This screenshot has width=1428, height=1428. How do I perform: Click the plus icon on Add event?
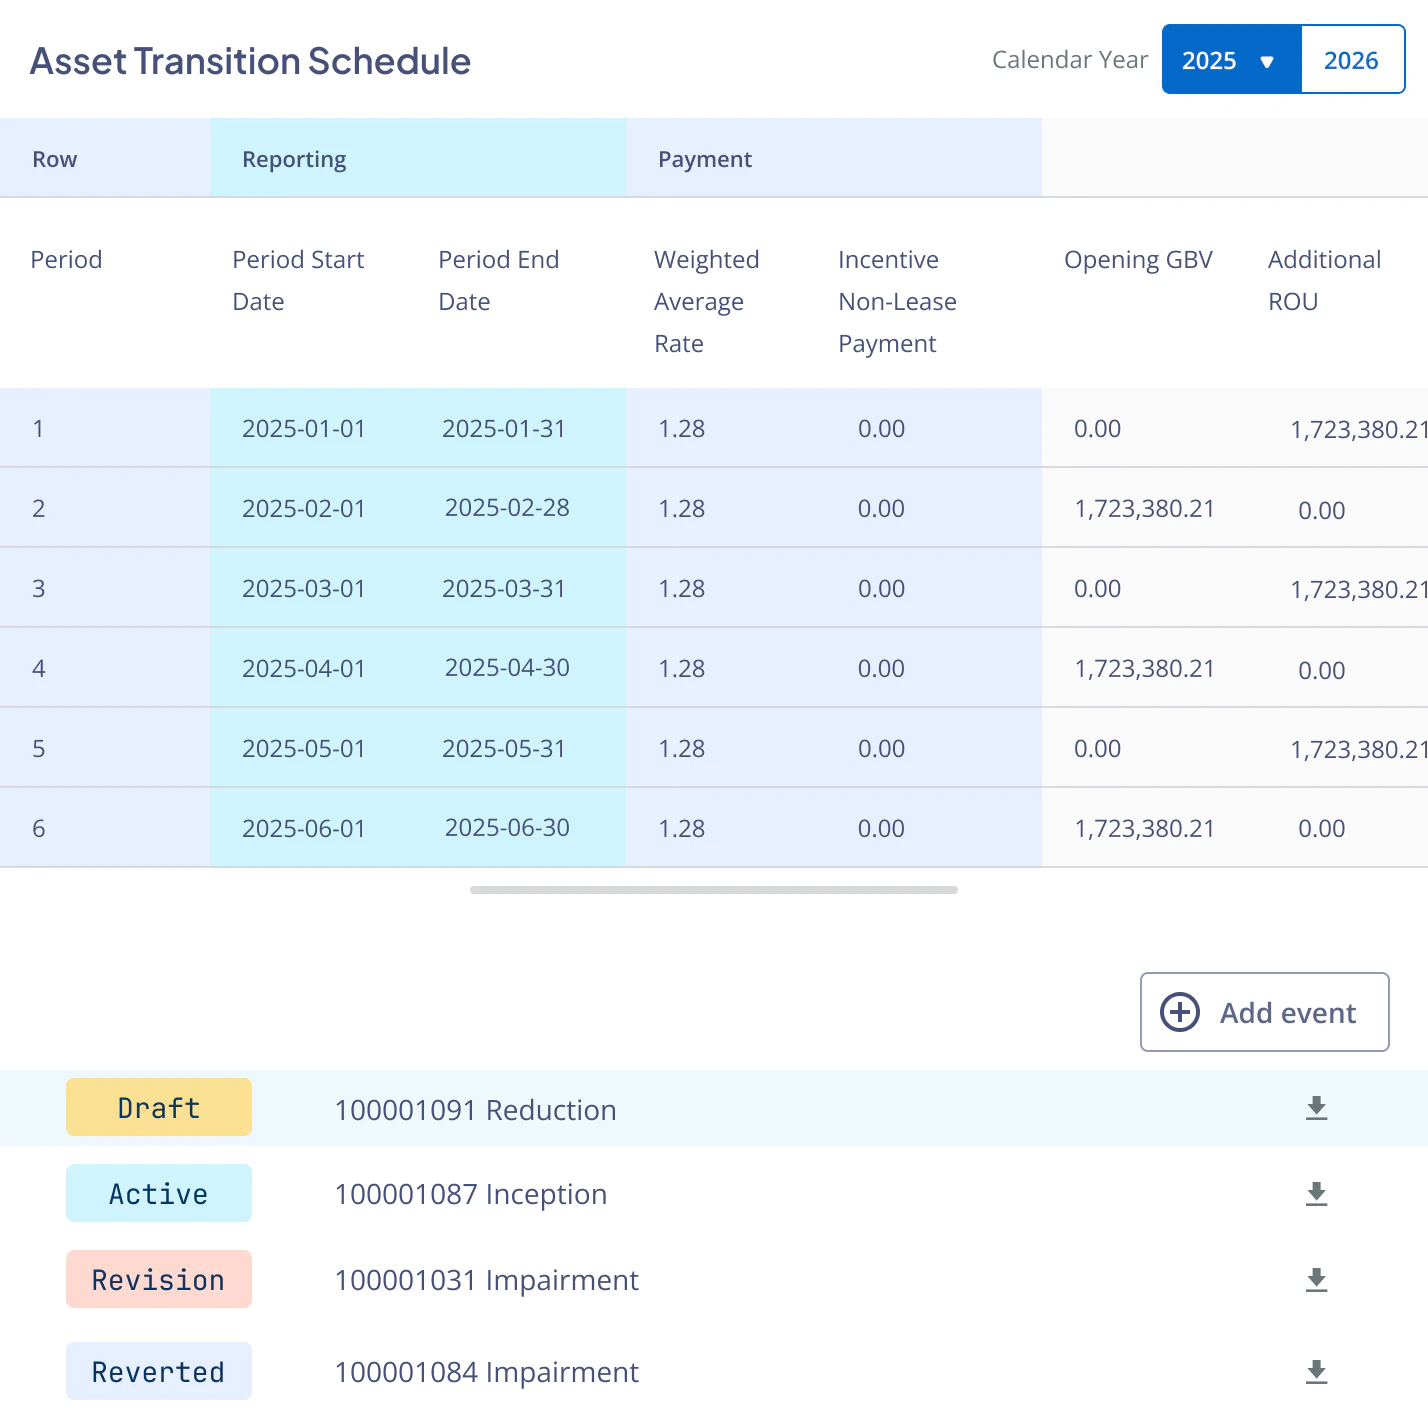point(1180,1012)
